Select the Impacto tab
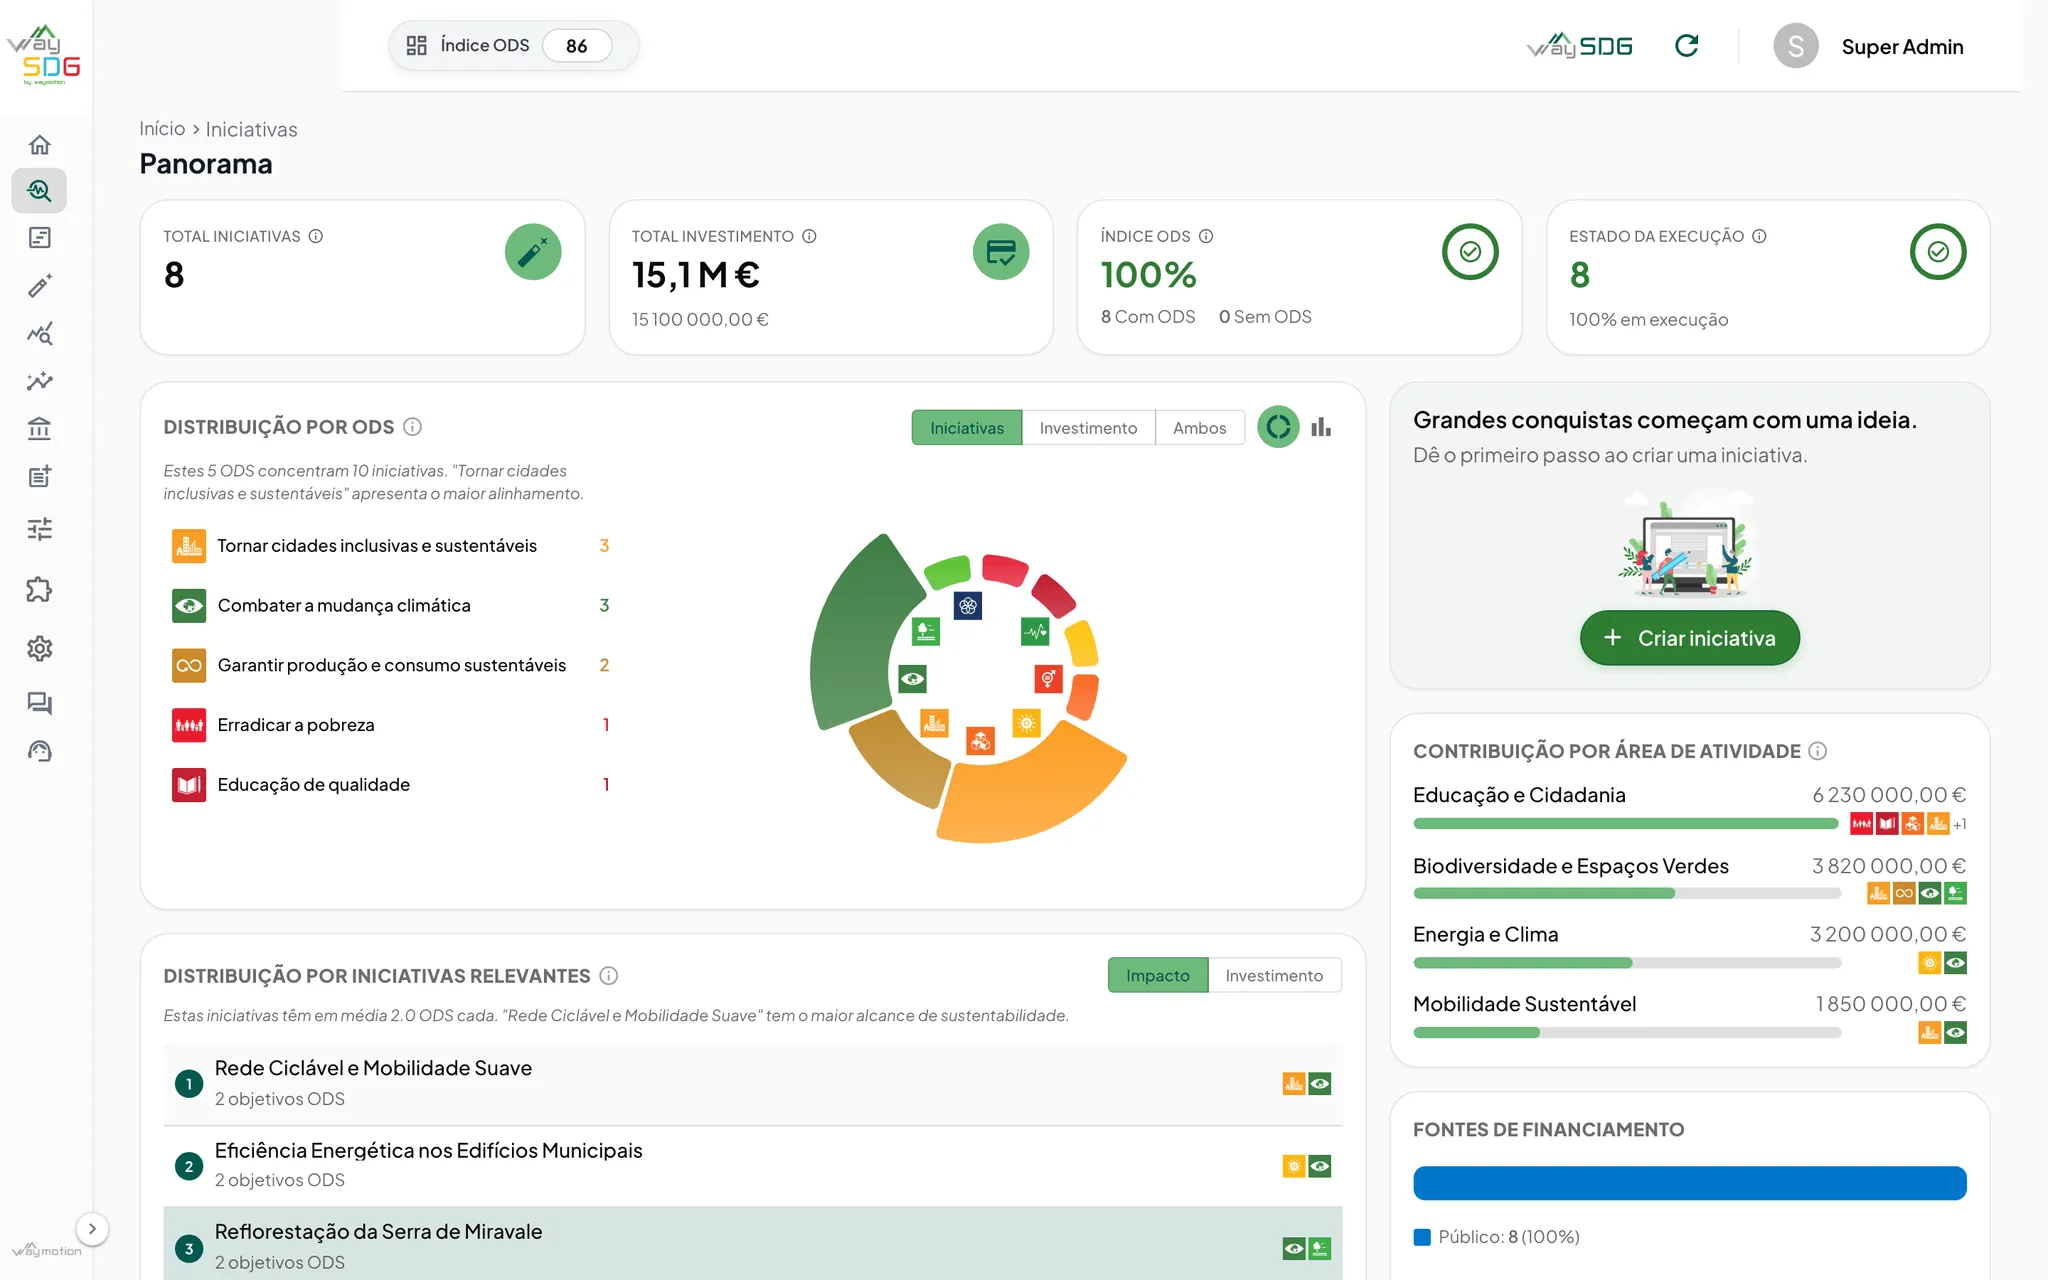The image size is (2048, 1280). [1158, 975]
